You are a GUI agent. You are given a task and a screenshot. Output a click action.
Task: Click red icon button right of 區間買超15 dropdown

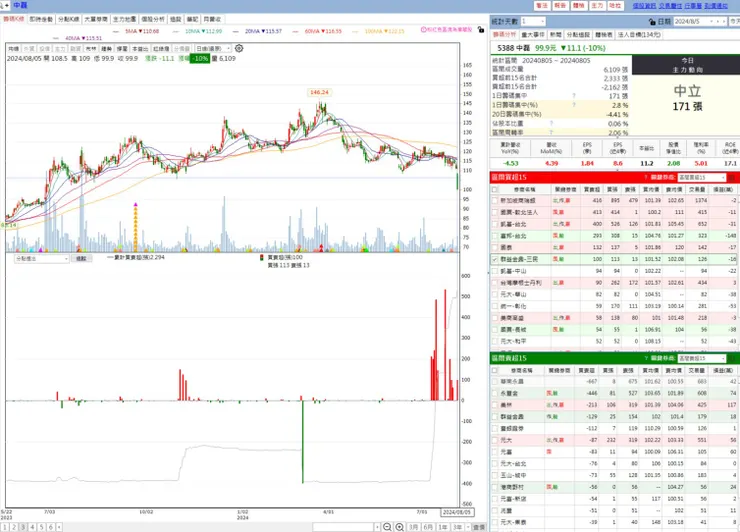732,177
